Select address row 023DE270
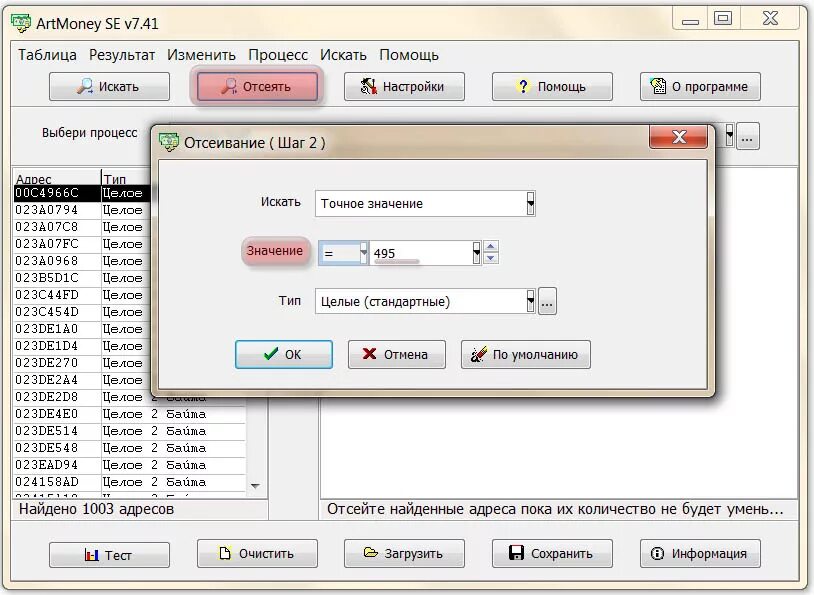Screen dimensions: 814x595 coord(82,362)
